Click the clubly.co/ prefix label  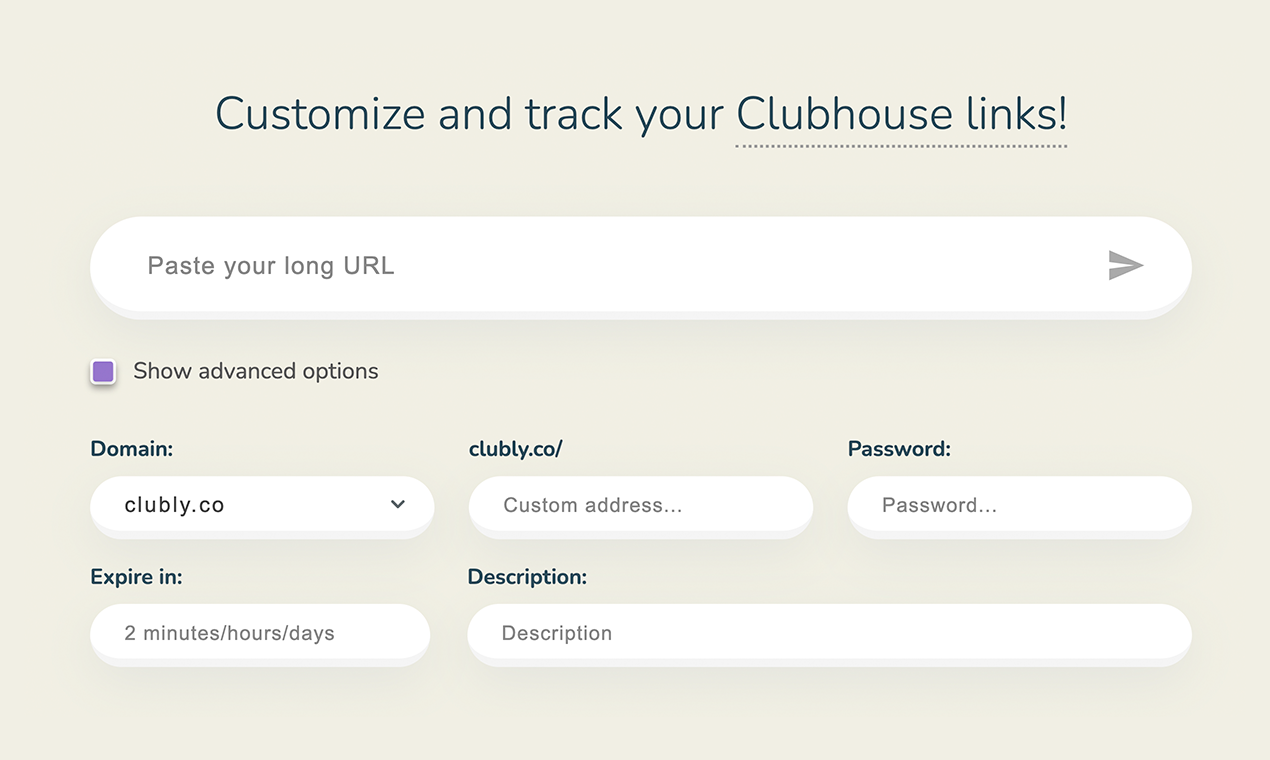515,448
